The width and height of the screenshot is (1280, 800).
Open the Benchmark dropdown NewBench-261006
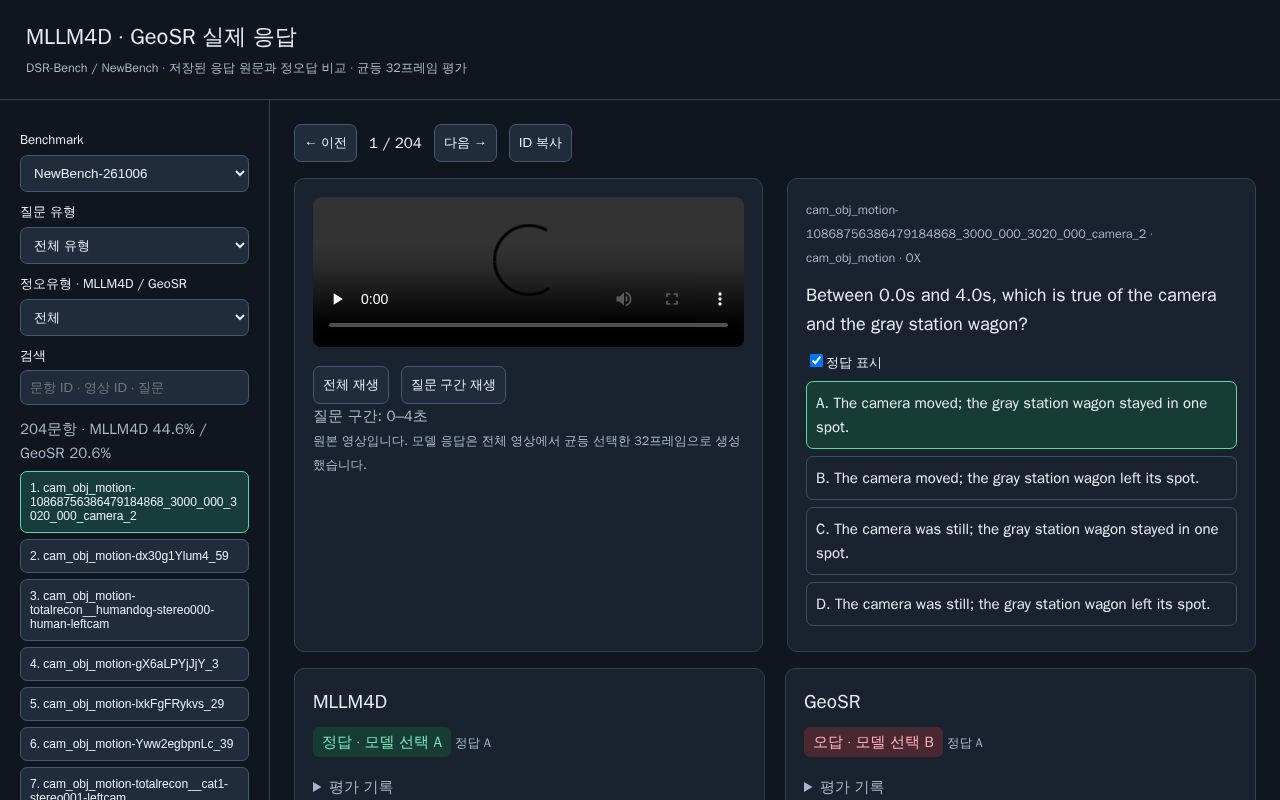click(134, 173)
